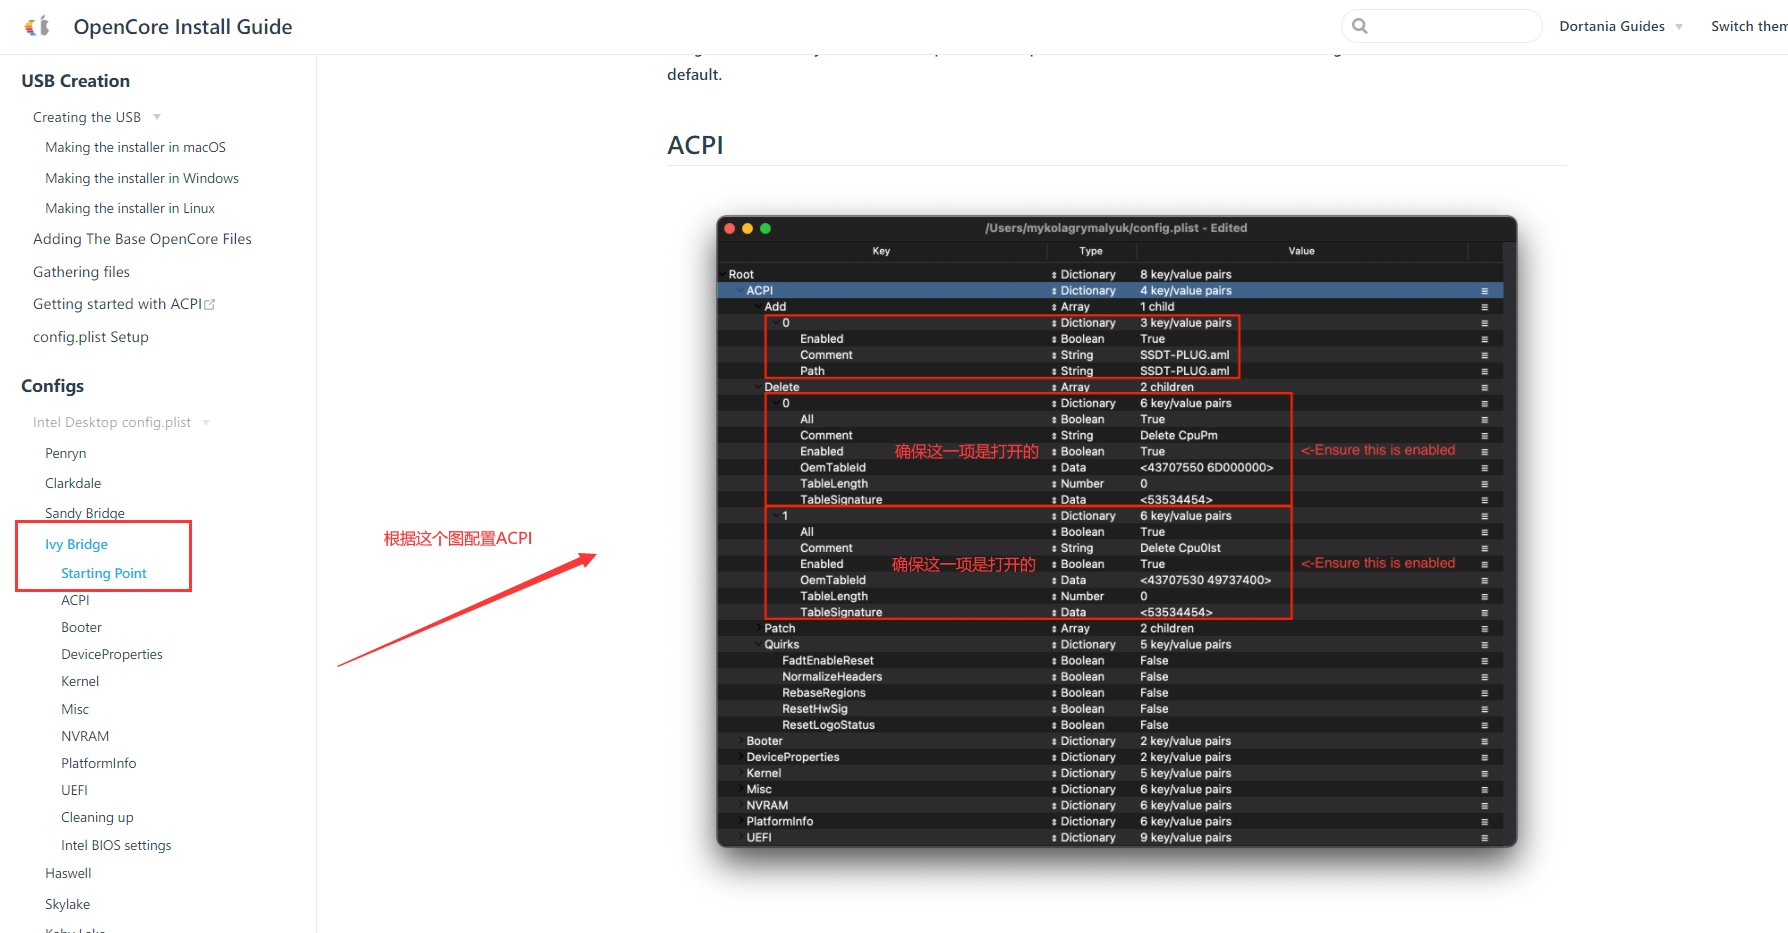Open the Dortania Guides dropdown

(x=1620, y=26)
